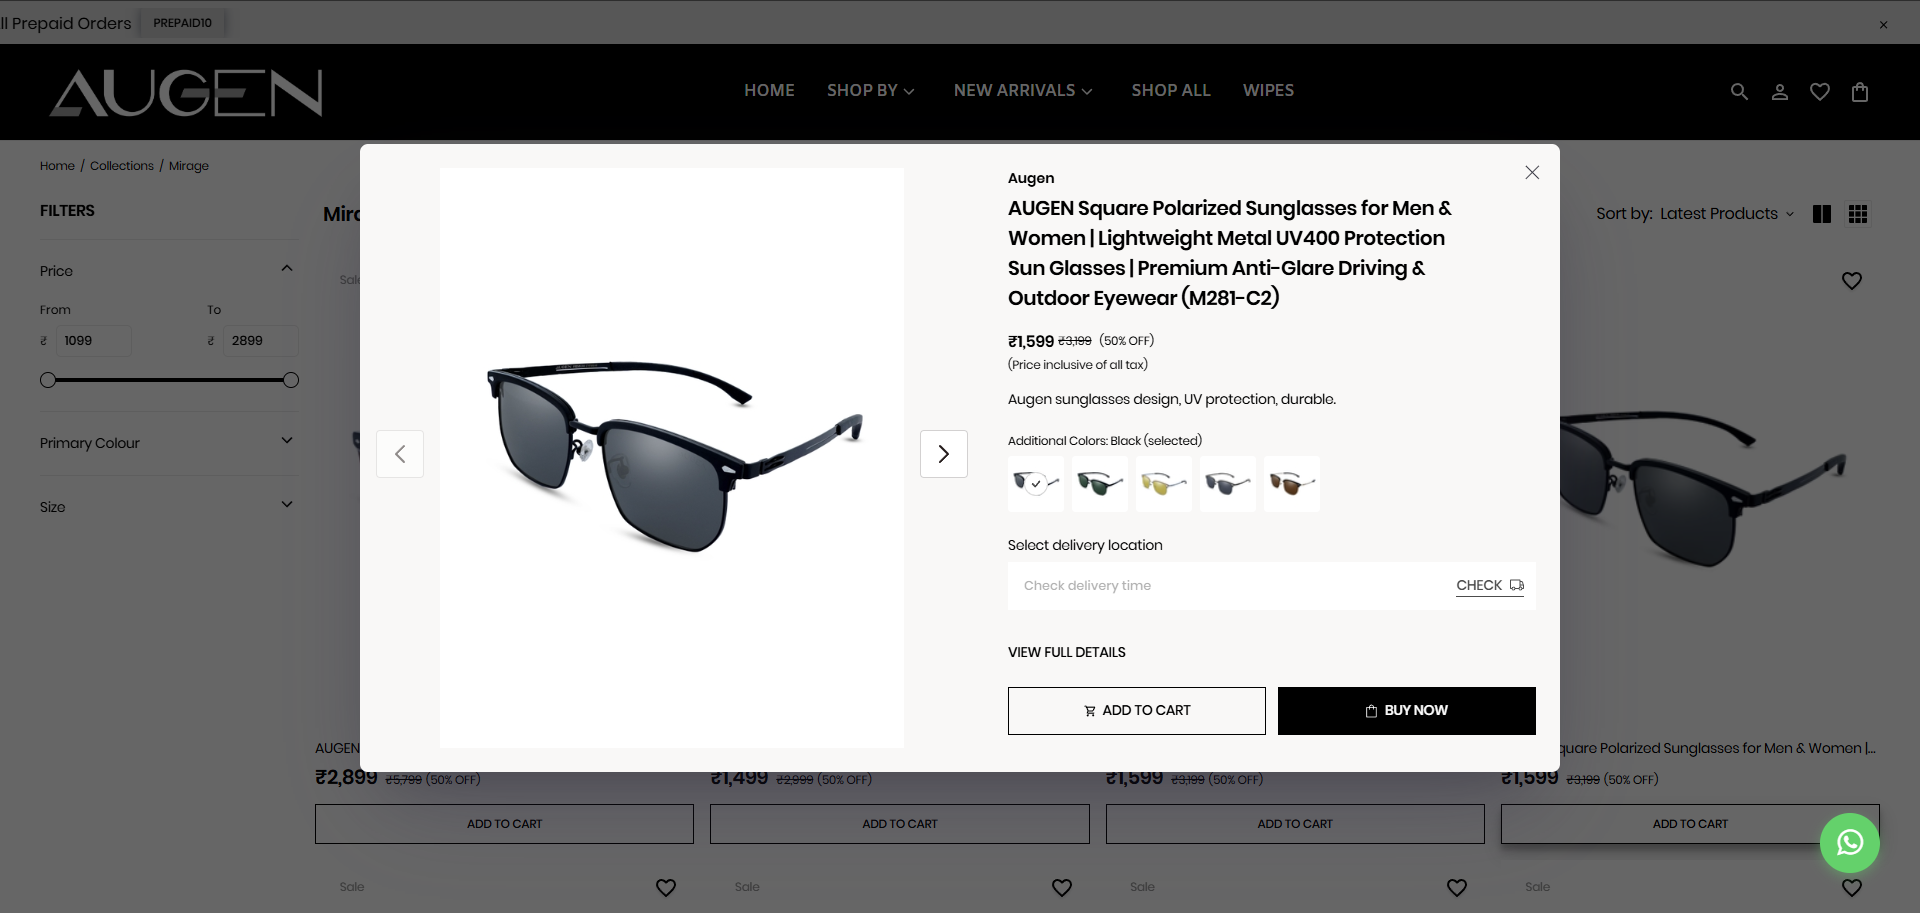Go to WIPES menu item
Viewport: 1920px width, 913px height.
[1268, 91]
